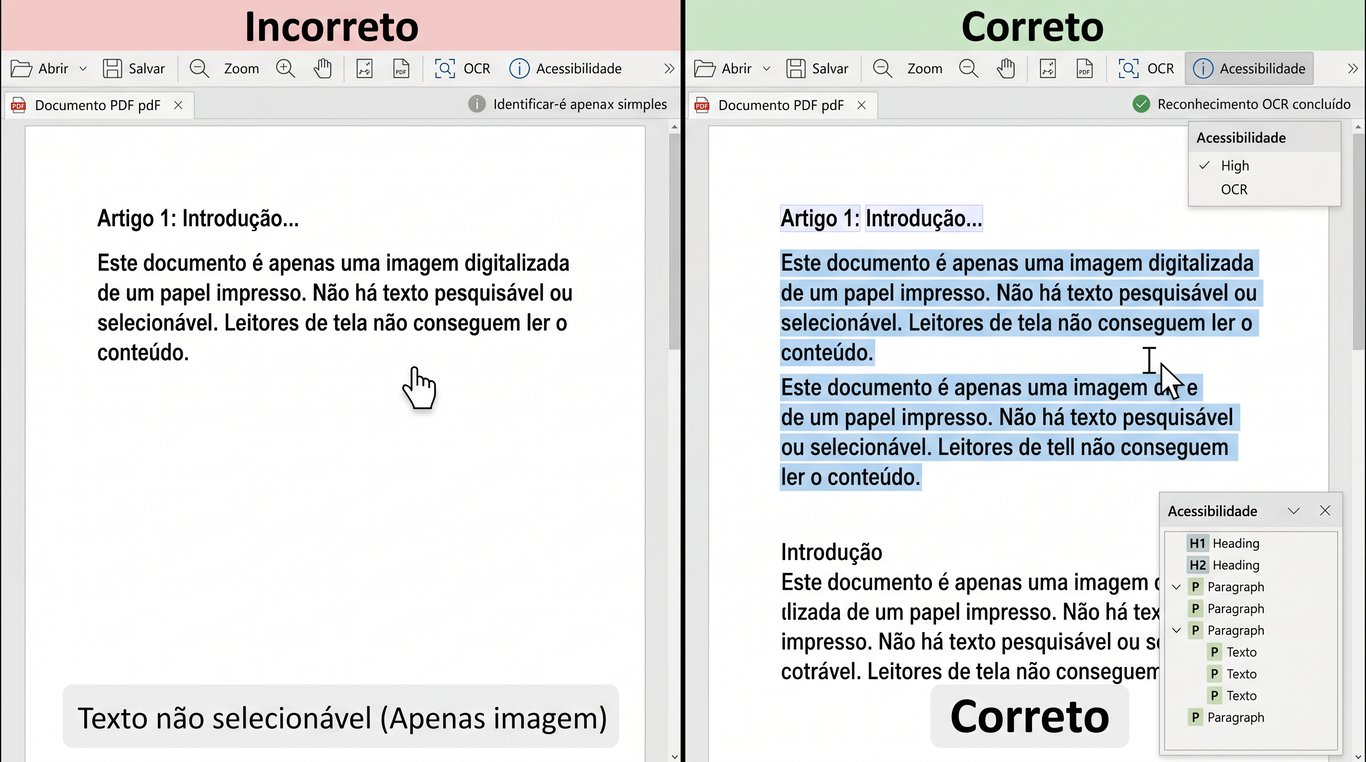1366x762 pixels.
Task: Show more toolbar items in Incorreto panel
Action: [x=669, y=69]
